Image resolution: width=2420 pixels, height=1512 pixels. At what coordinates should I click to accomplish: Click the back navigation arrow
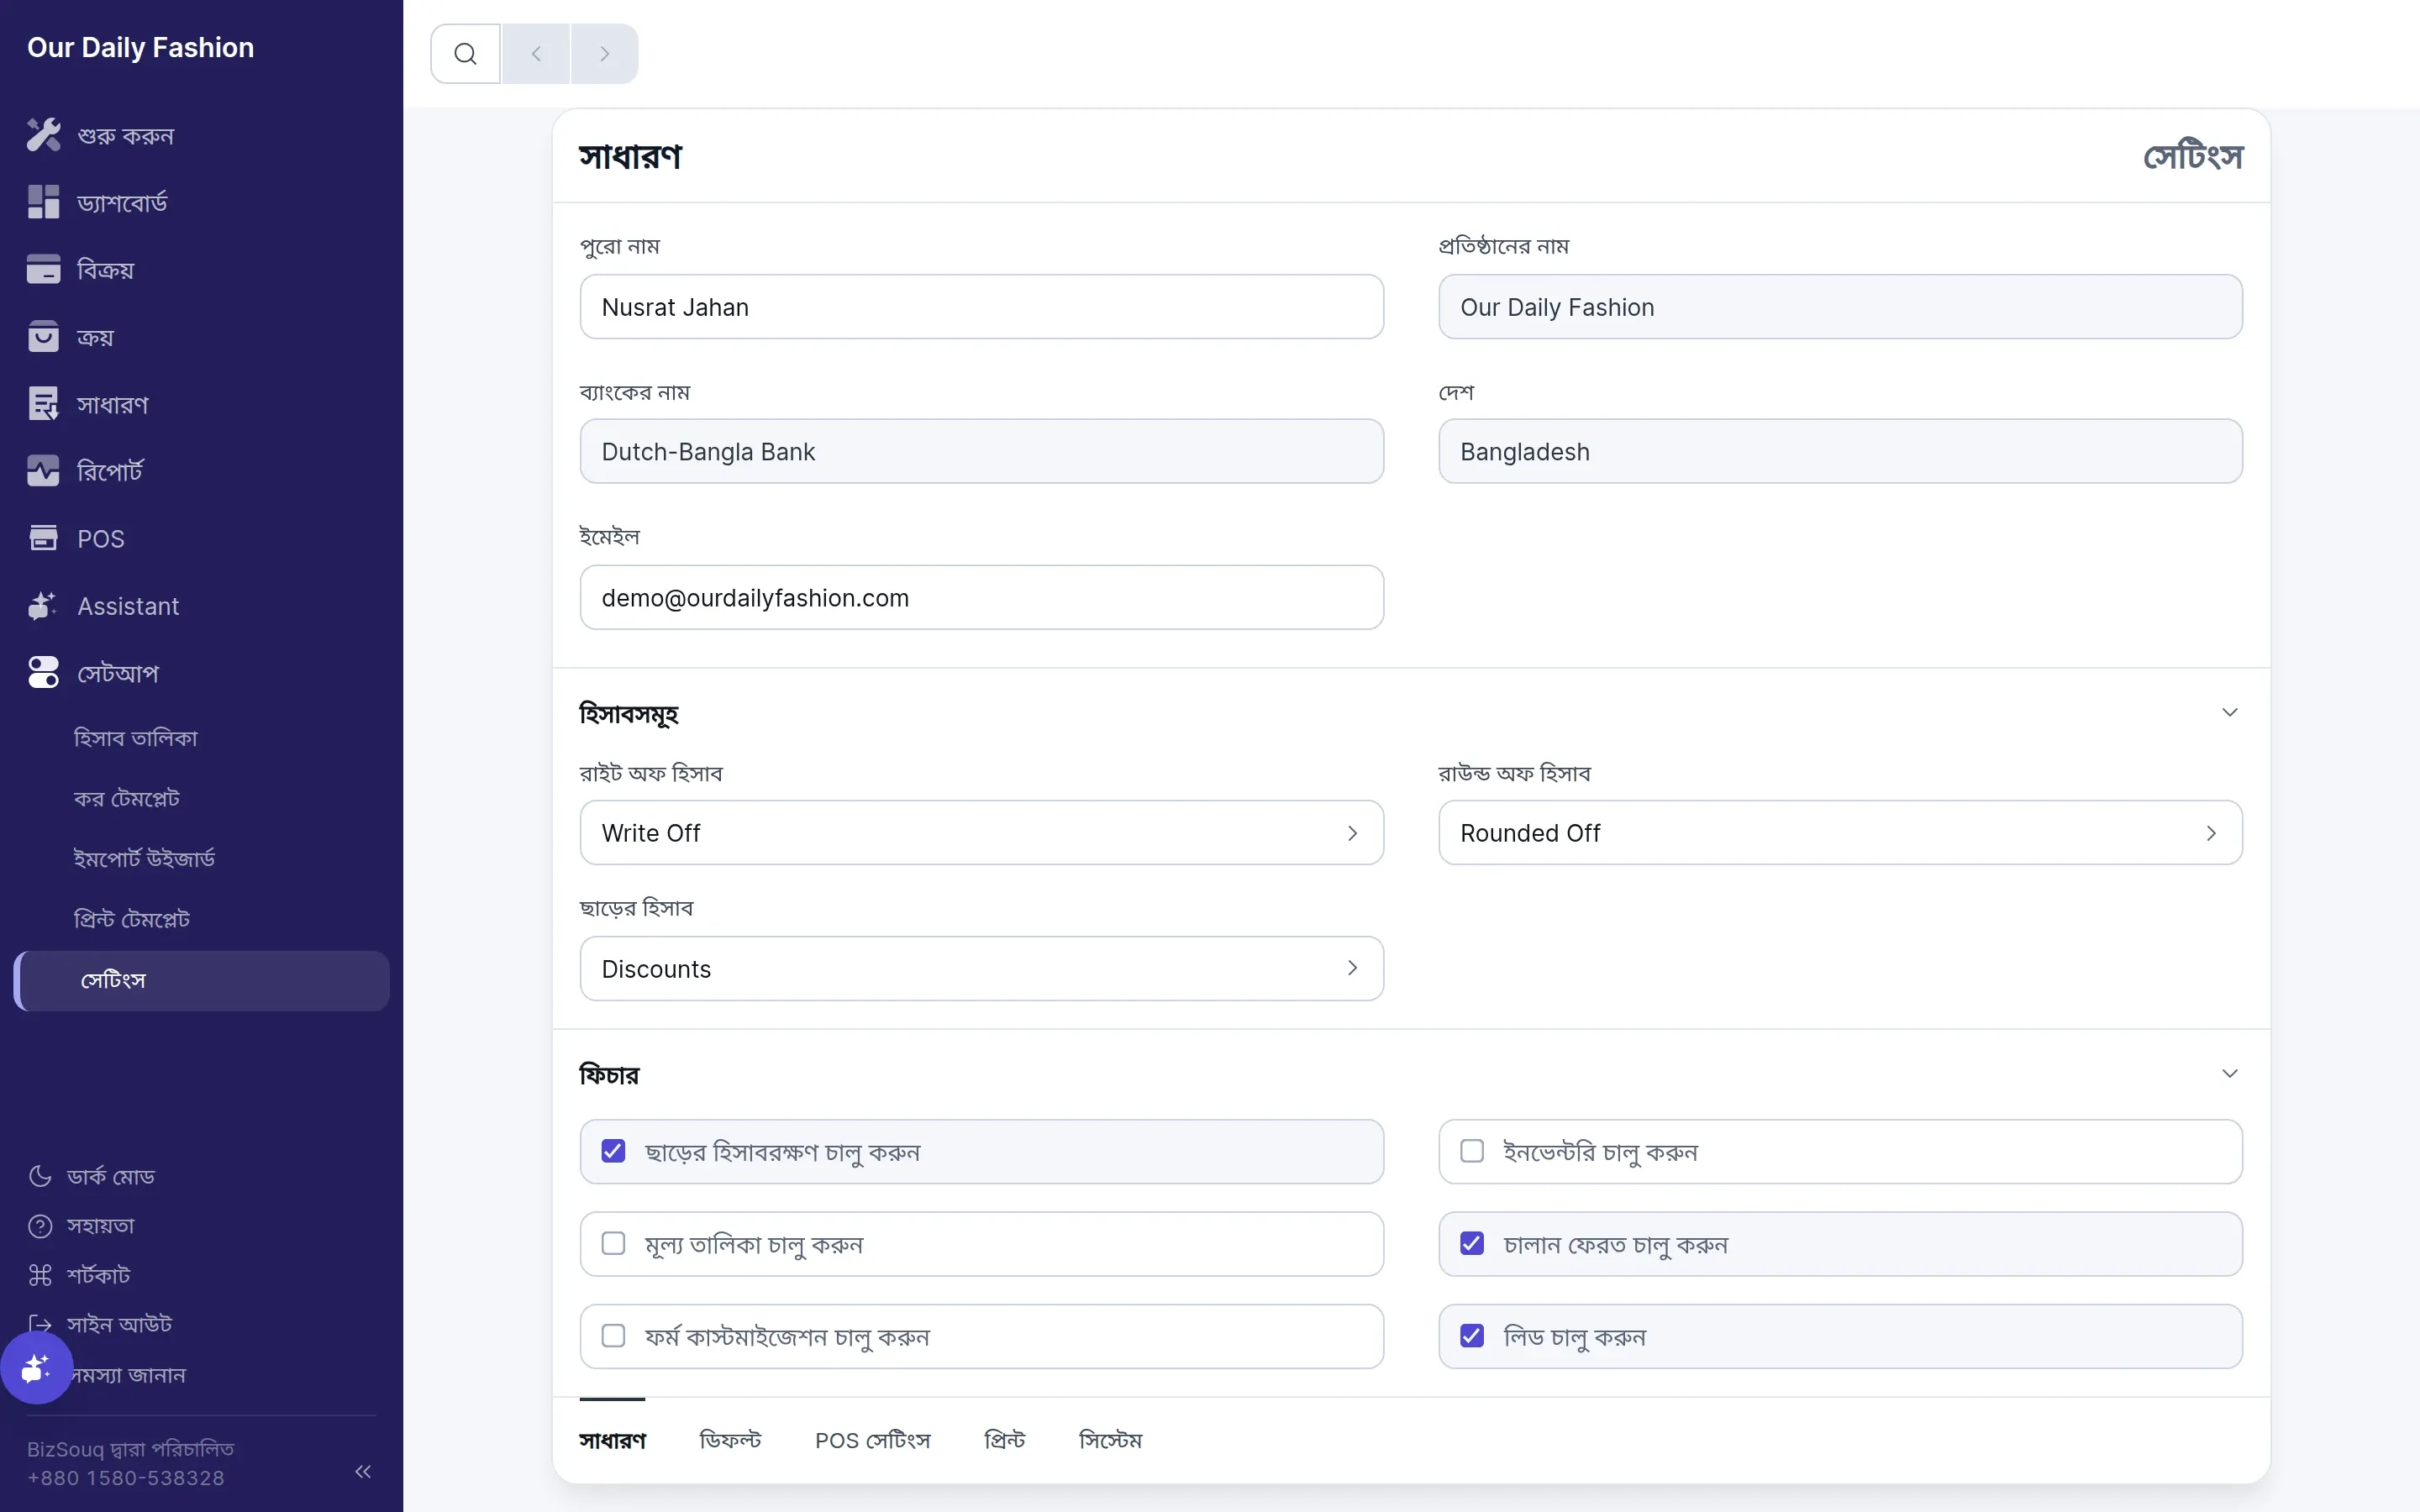536,54
